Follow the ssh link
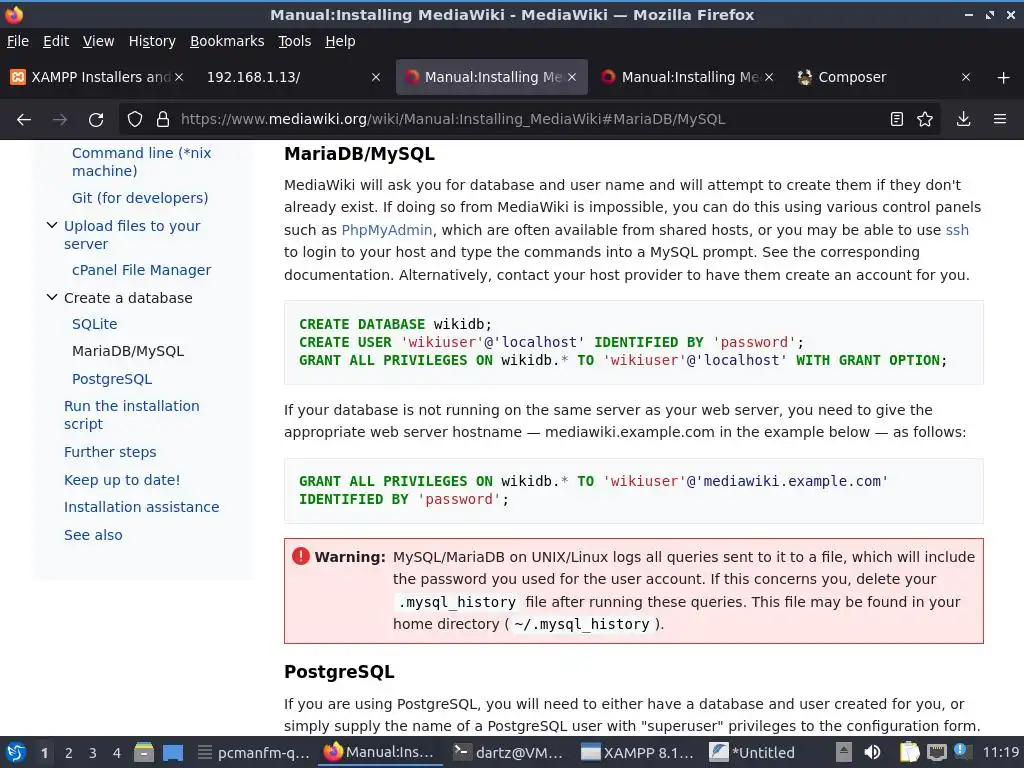The width and height of the screenshot is (1024, 768). pos(957,230)
